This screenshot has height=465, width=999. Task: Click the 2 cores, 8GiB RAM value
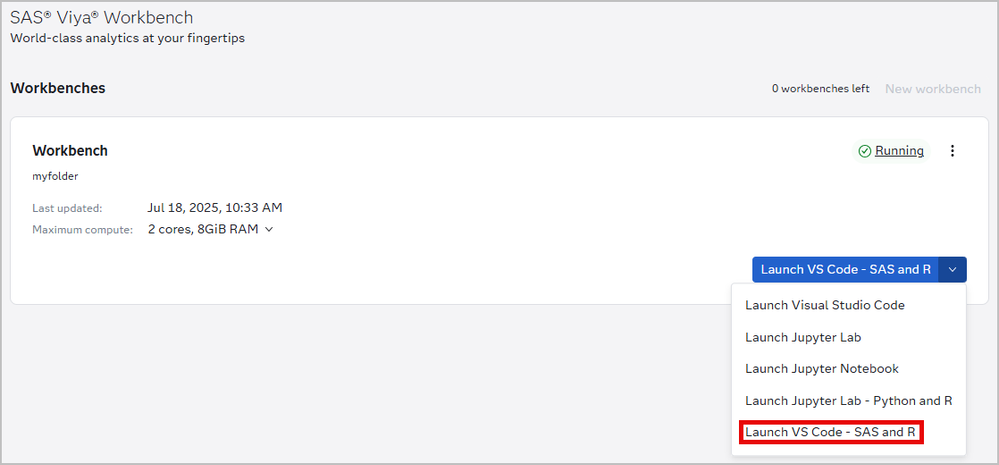[x=203, y=229]
